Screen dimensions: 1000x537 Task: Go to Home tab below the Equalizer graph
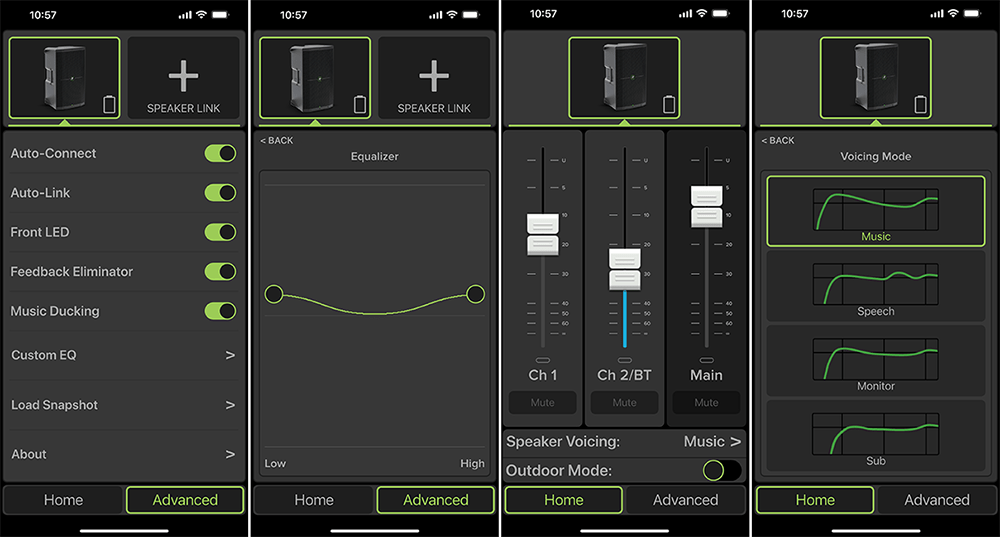click(x=314, y=500)
